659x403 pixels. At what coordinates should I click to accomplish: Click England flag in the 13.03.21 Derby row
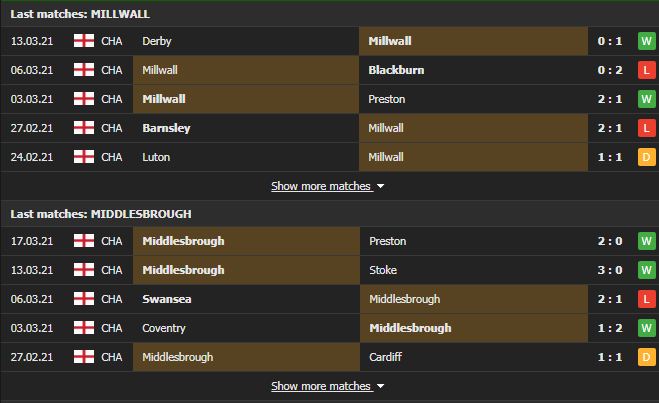[84, 41]
